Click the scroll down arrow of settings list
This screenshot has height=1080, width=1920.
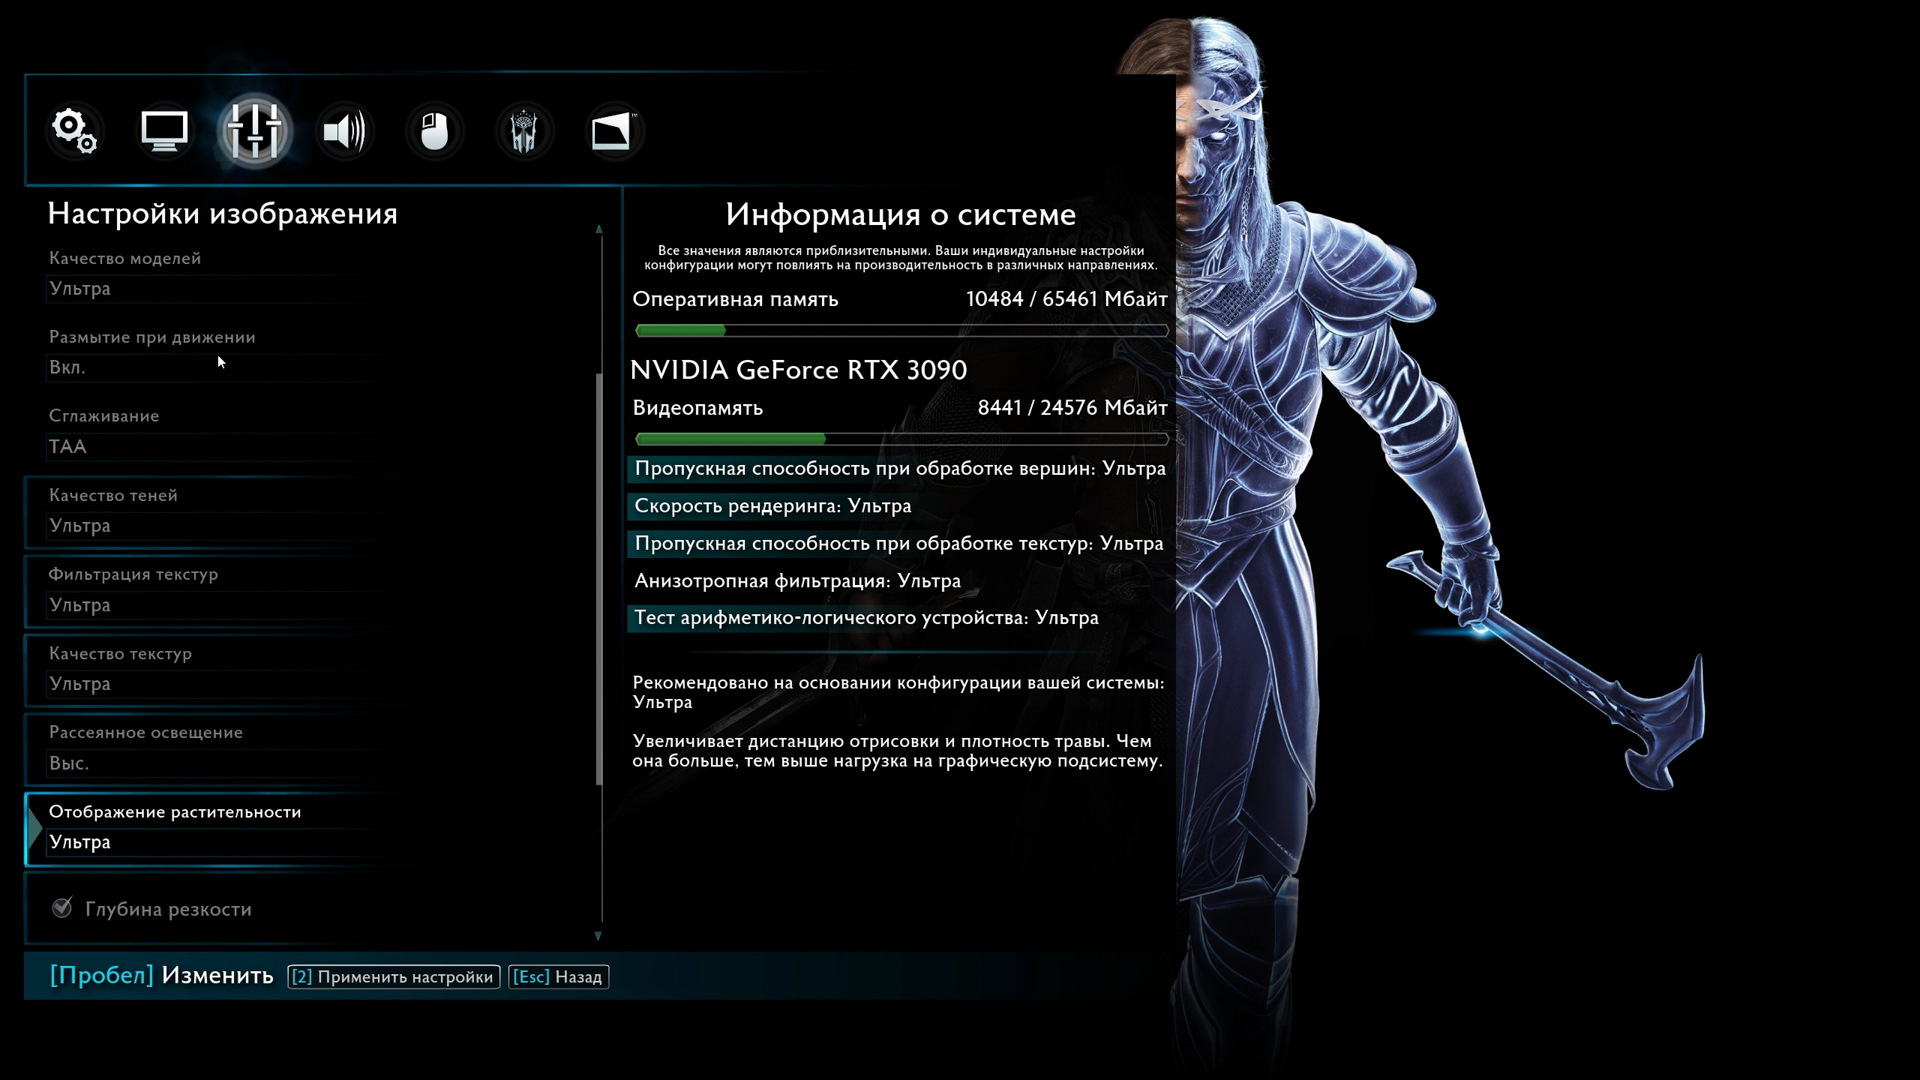point(599,936)
